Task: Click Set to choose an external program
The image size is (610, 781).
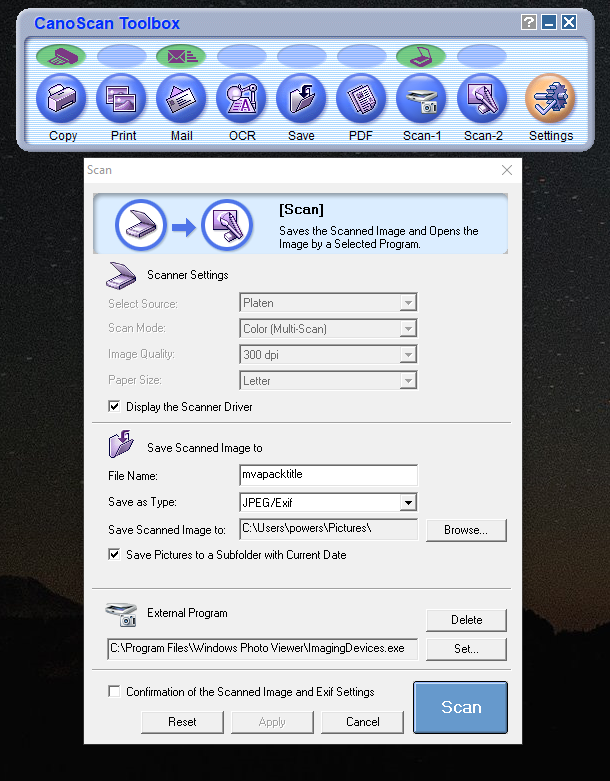Action: pyautogui.click(x=466, y=649)
